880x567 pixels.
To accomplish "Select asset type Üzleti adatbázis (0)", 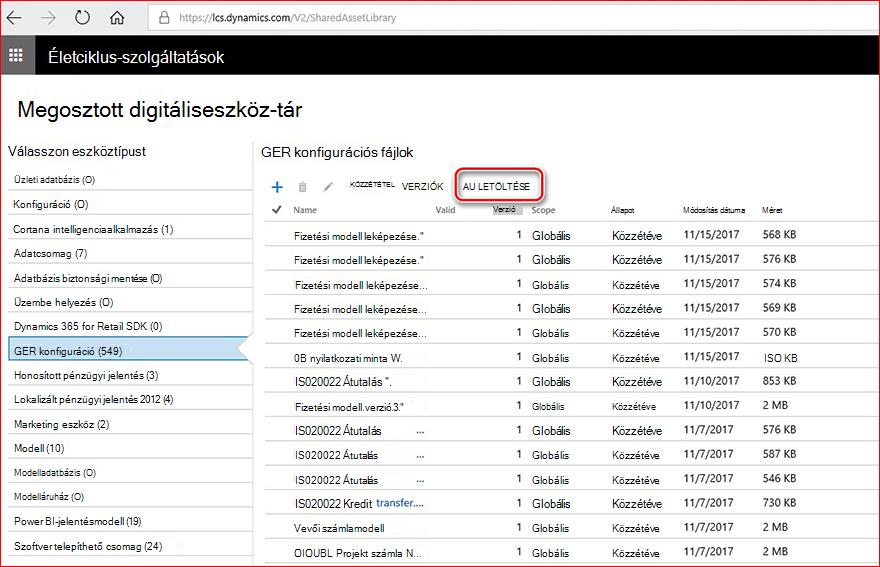I will (x=130, y=180).
